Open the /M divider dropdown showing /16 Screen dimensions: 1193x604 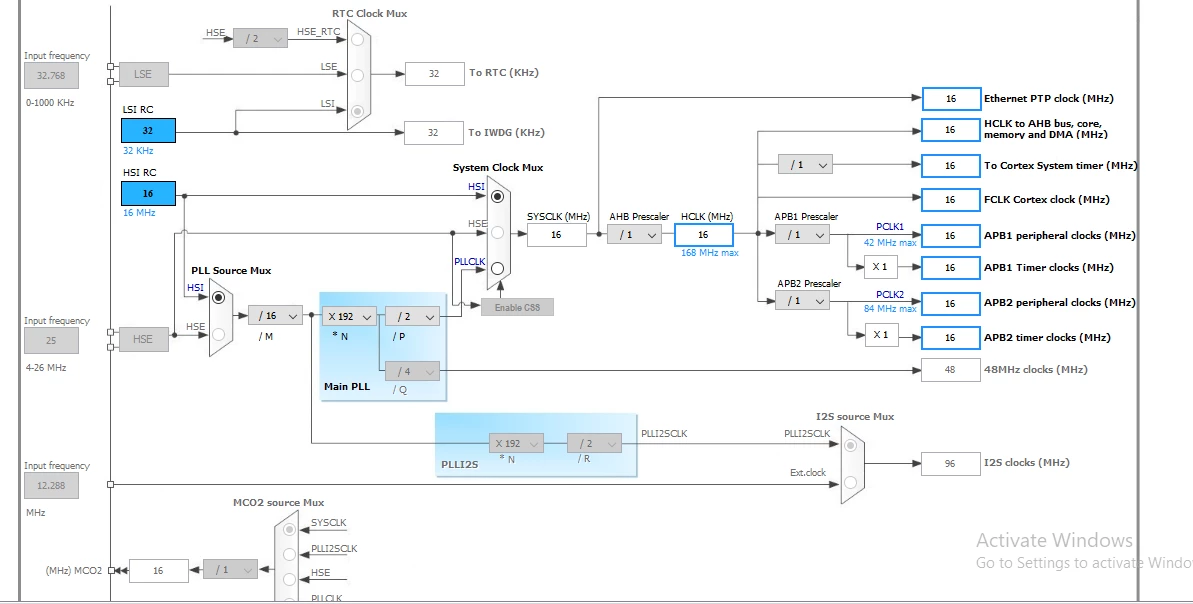coord(275,316)
